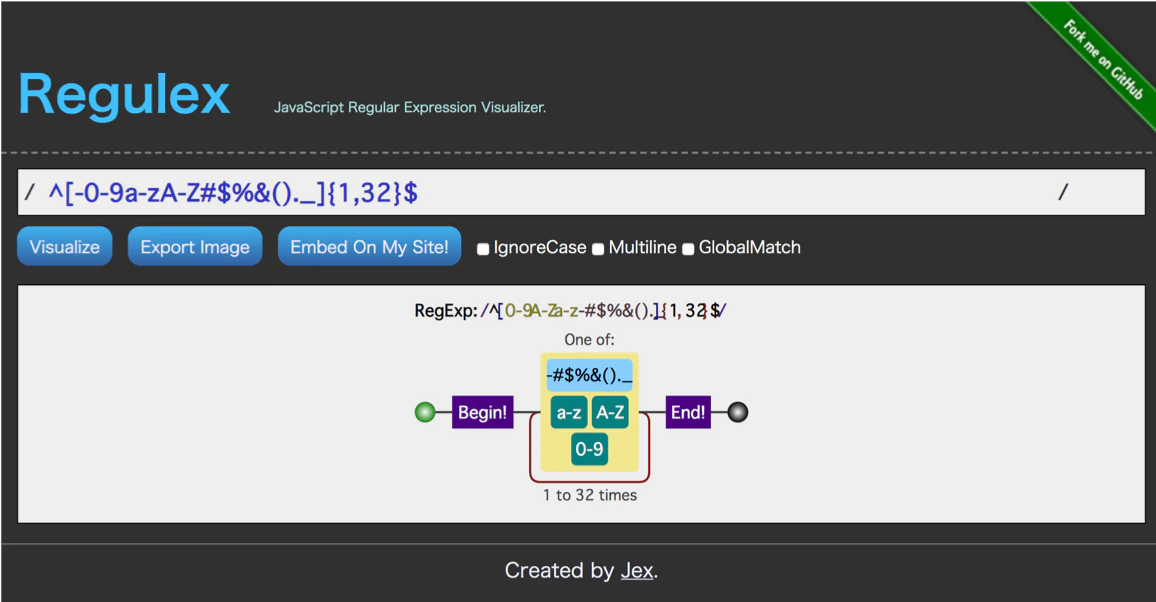Click the End! anchor block
Image resolution: width=1156 pixels, height=602 pixels.
[688, 412]
